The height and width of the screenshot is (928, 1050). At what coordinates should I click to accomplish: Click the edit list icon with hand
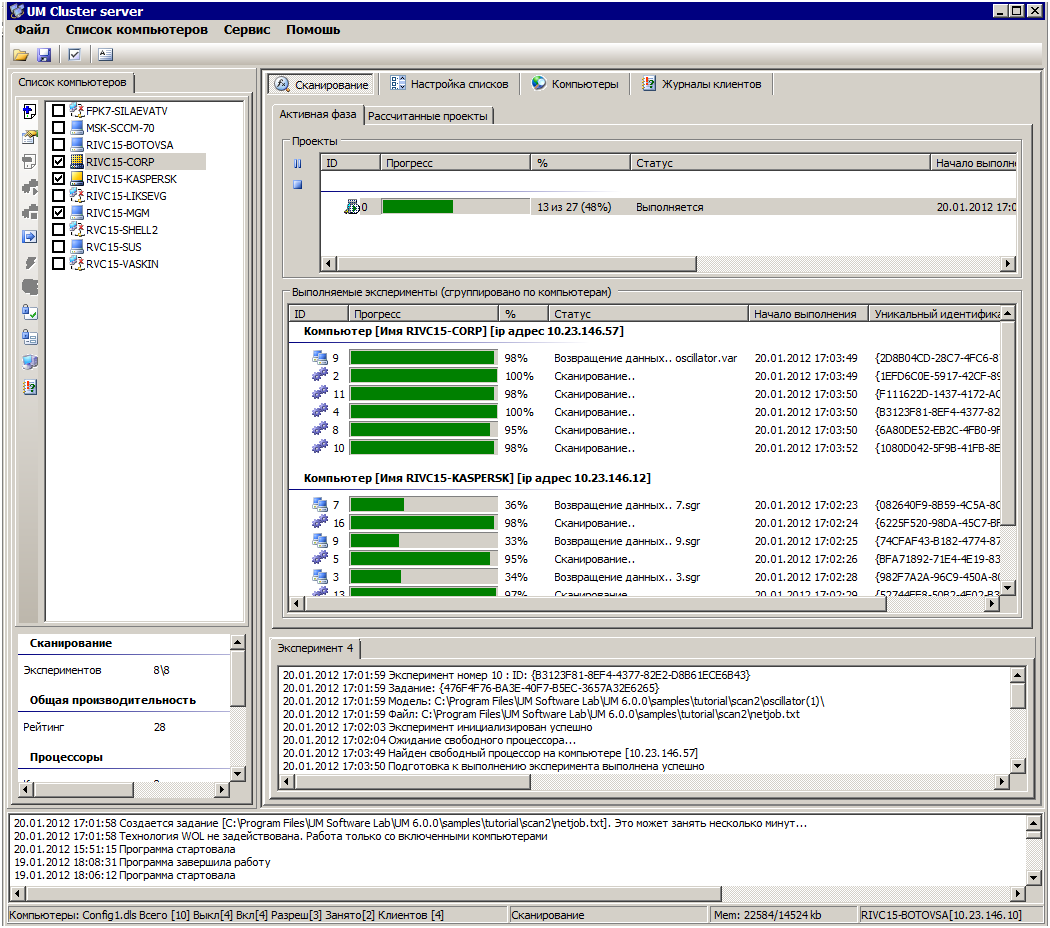tap(29, 137)
